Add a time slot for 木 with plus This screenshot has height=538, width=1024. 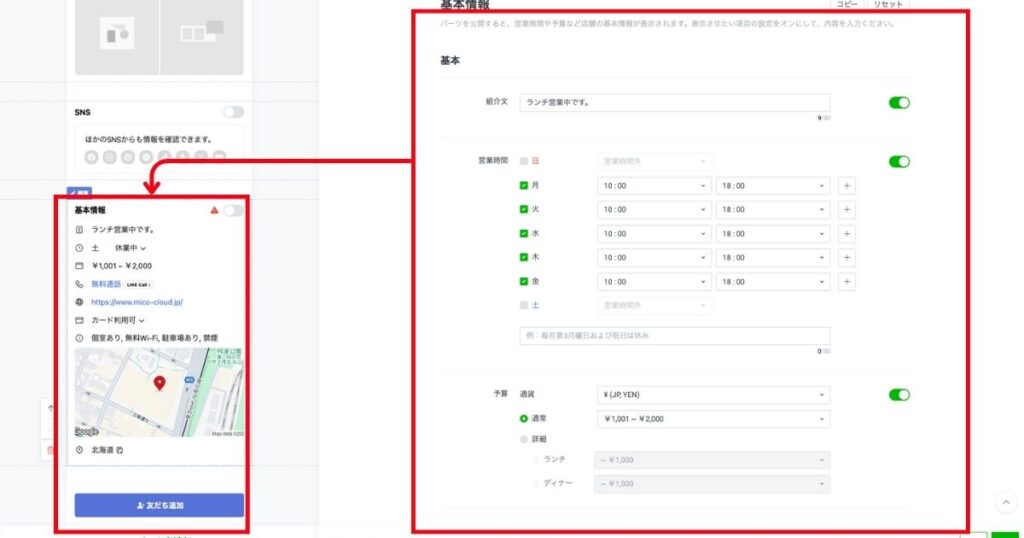pos(846,257)
